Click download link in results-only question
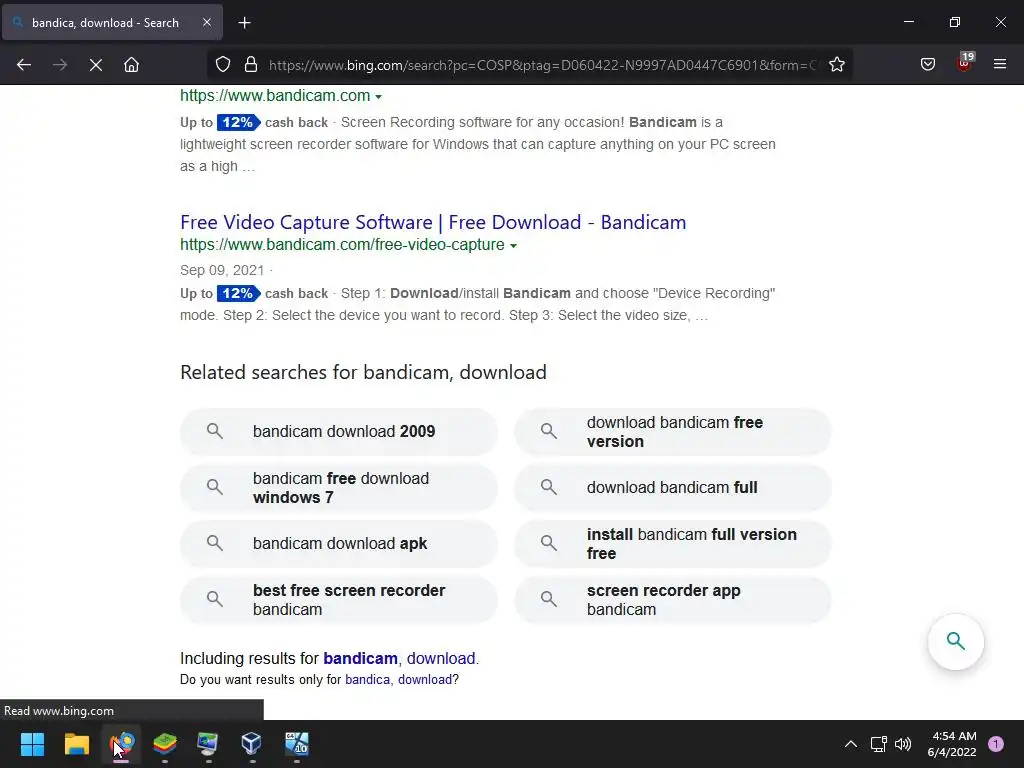 [424, 680]
